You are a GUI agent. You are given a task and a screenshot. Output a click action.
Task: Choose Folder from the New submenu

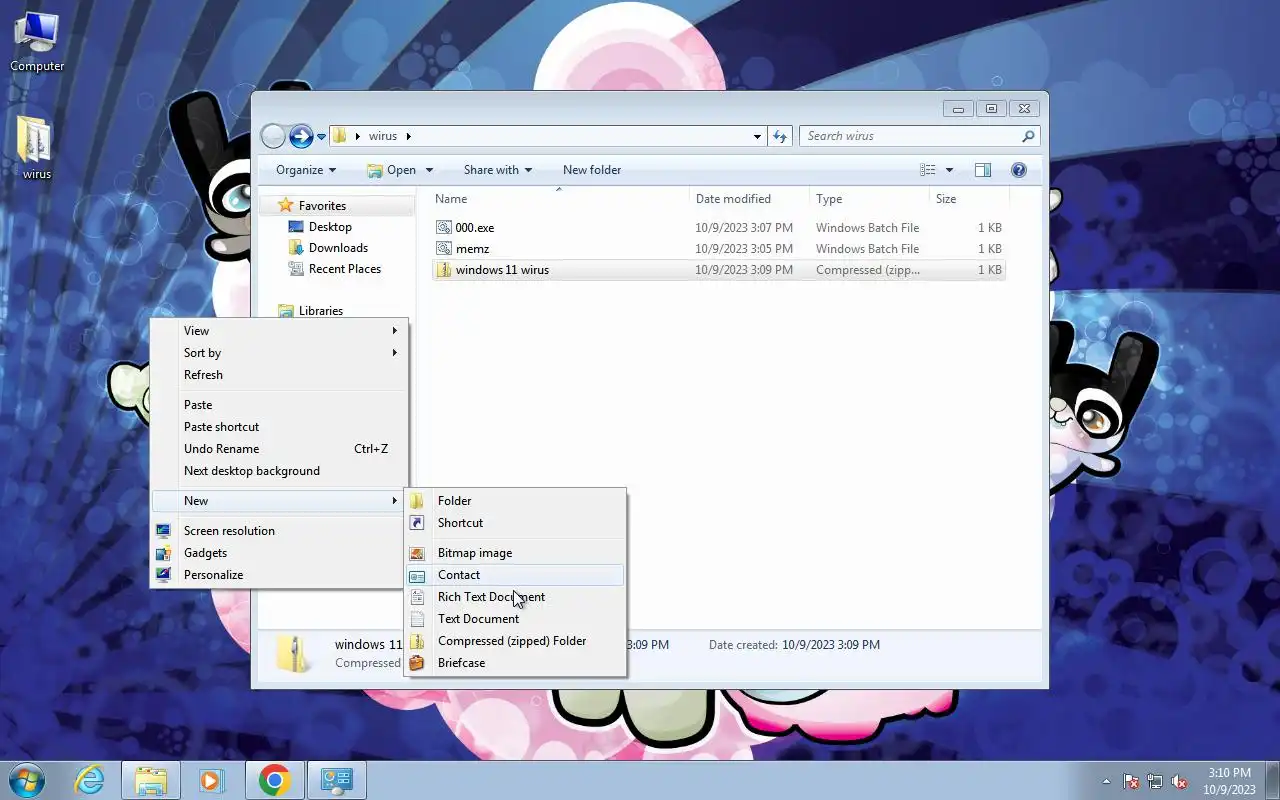click(515, 501)
